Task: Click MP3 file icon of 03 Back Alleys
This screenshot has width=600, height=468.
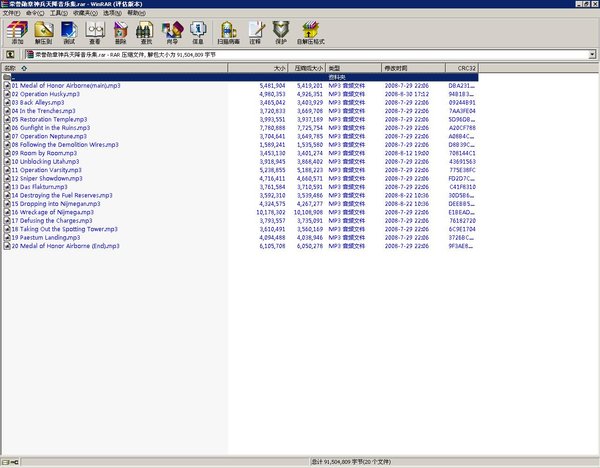Action: 7,103
